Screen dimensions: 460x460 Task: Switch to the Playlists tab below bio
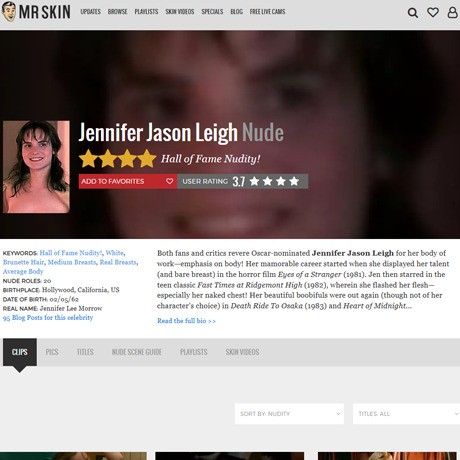tap(193, 352)
